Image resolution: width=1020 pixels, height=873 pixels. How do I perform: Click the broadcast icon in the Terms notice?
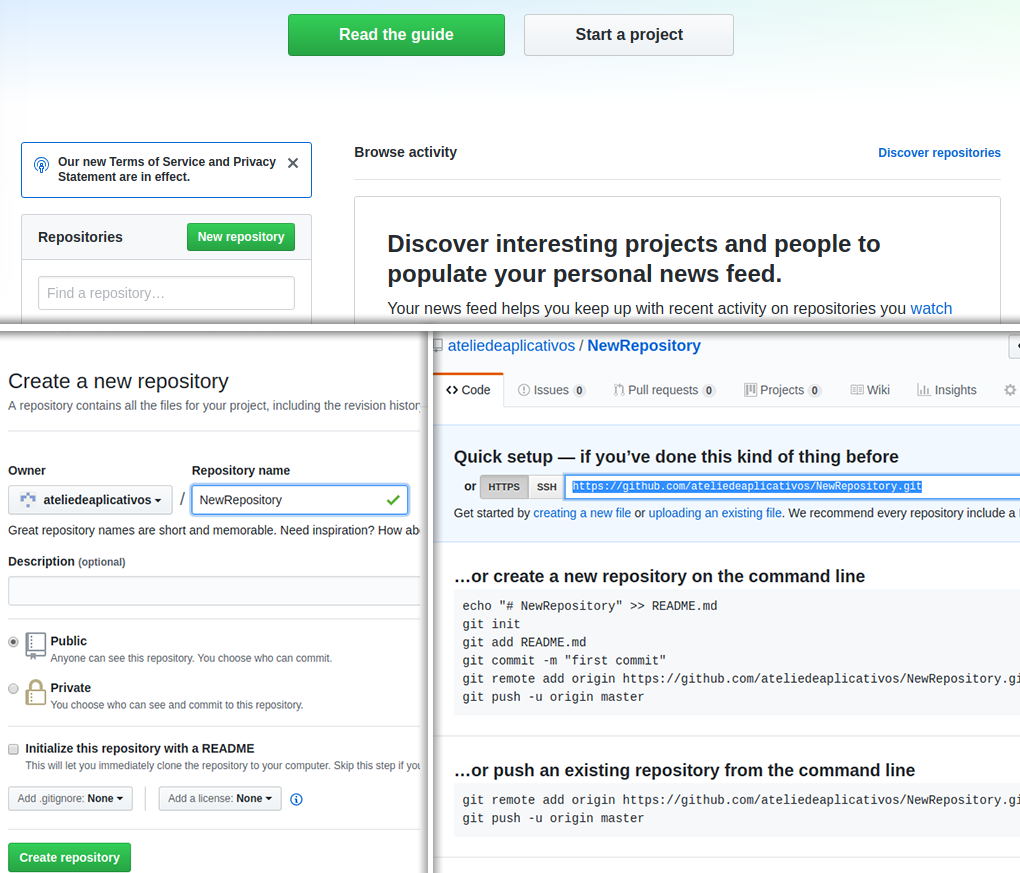(39, 162)
